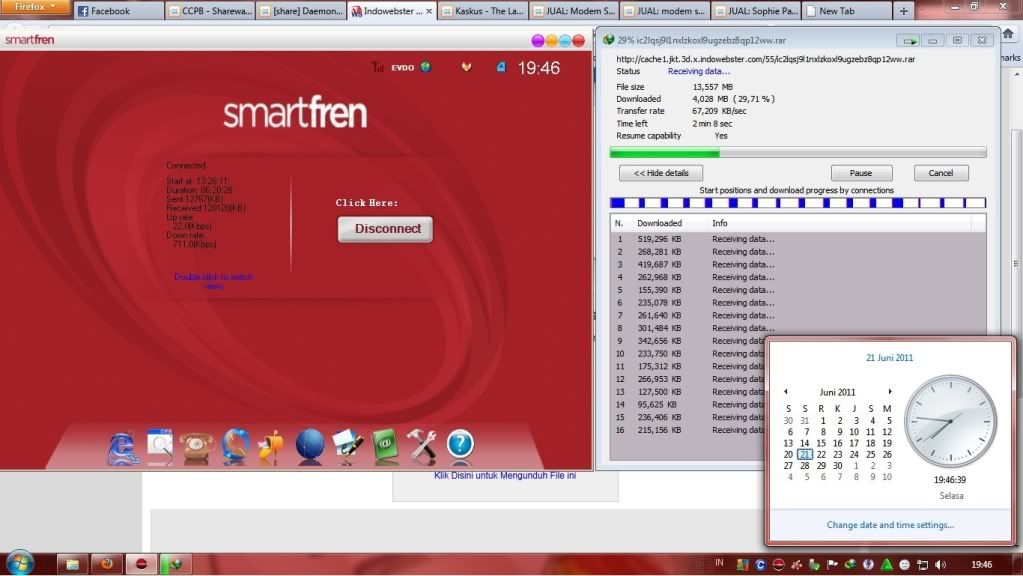Click the volume speaker icon in system tray
The image size is (1023, 576).
tap(940, 565)
